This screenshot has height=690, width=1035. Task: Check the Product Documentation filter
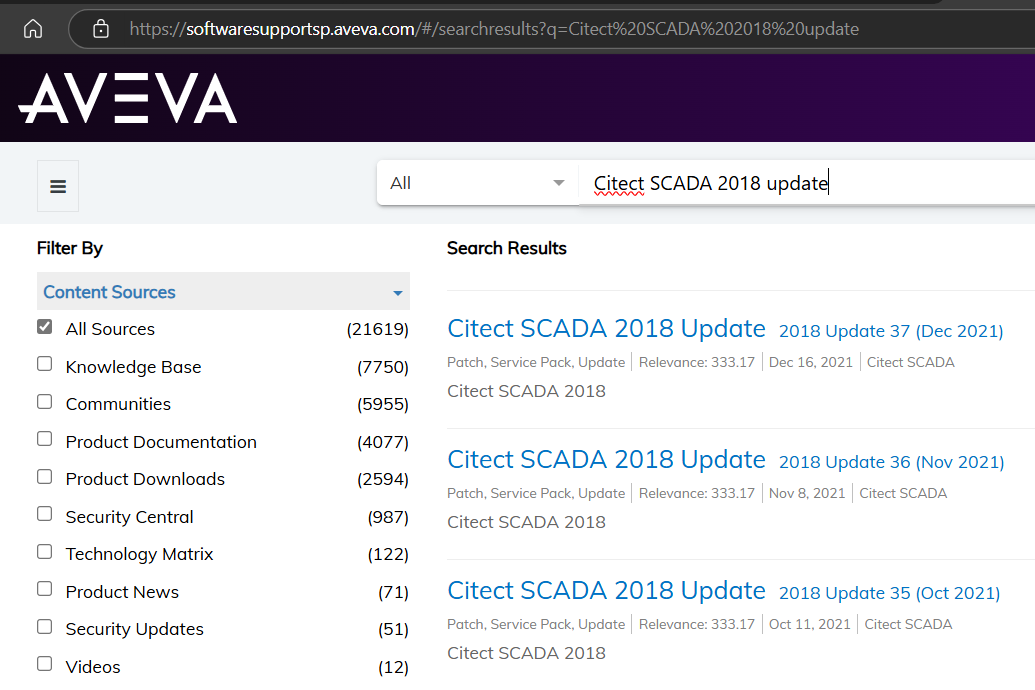pos(44,439)
